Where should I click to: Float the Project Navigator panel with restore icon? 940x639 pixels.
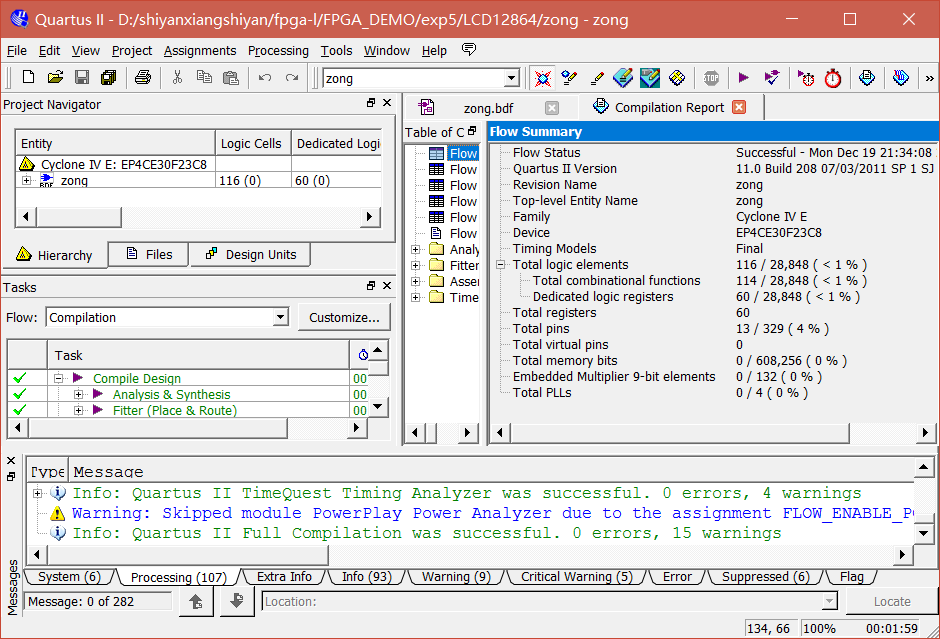370,103
